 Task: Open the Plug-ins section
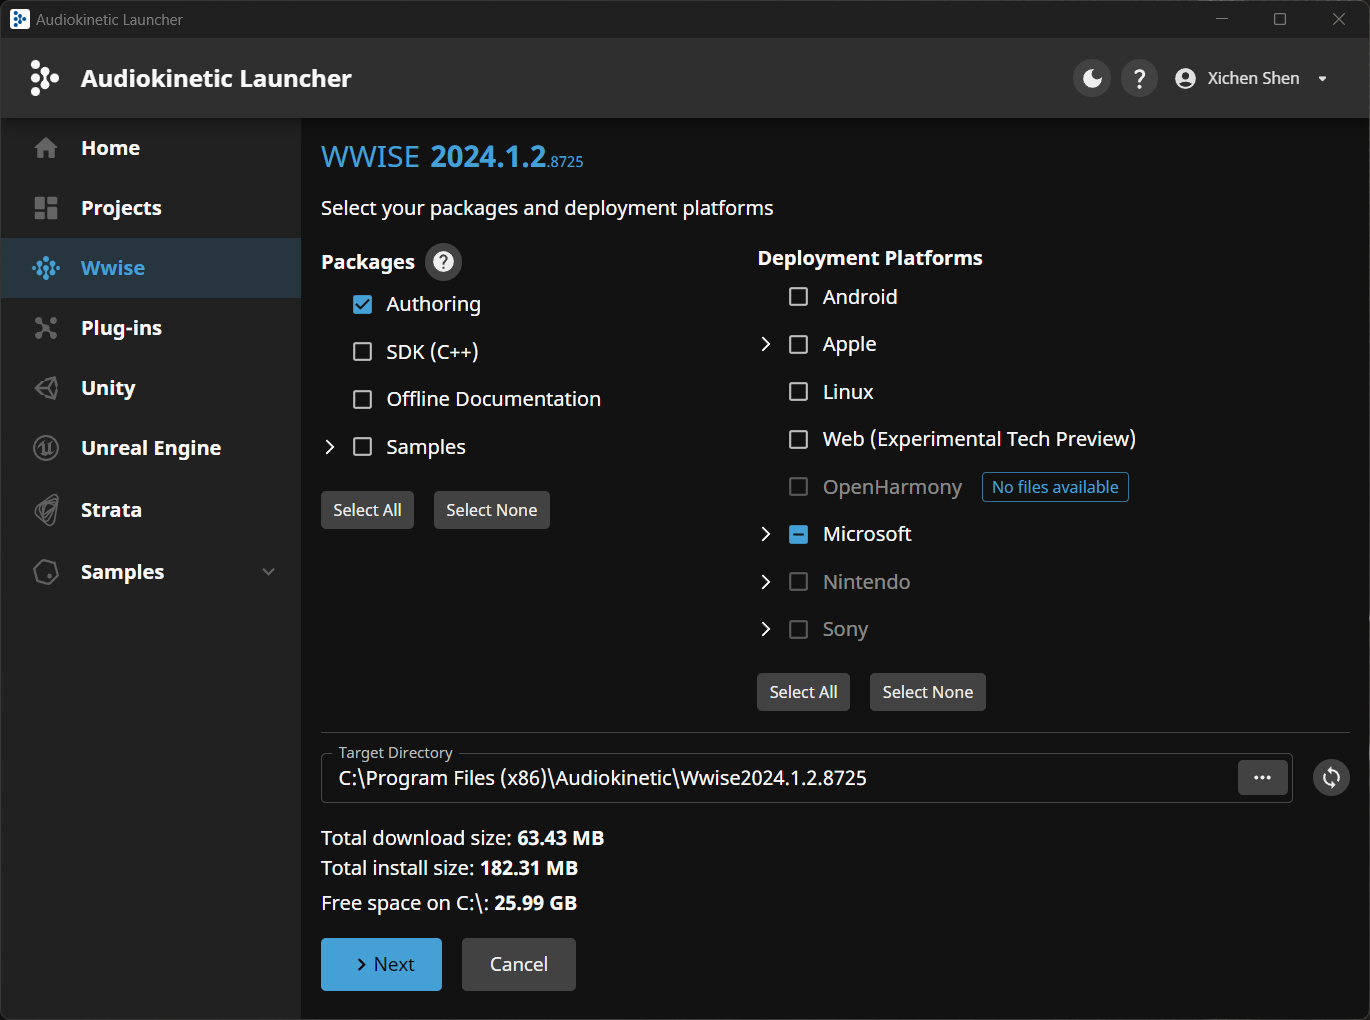(x=121, y=328)
